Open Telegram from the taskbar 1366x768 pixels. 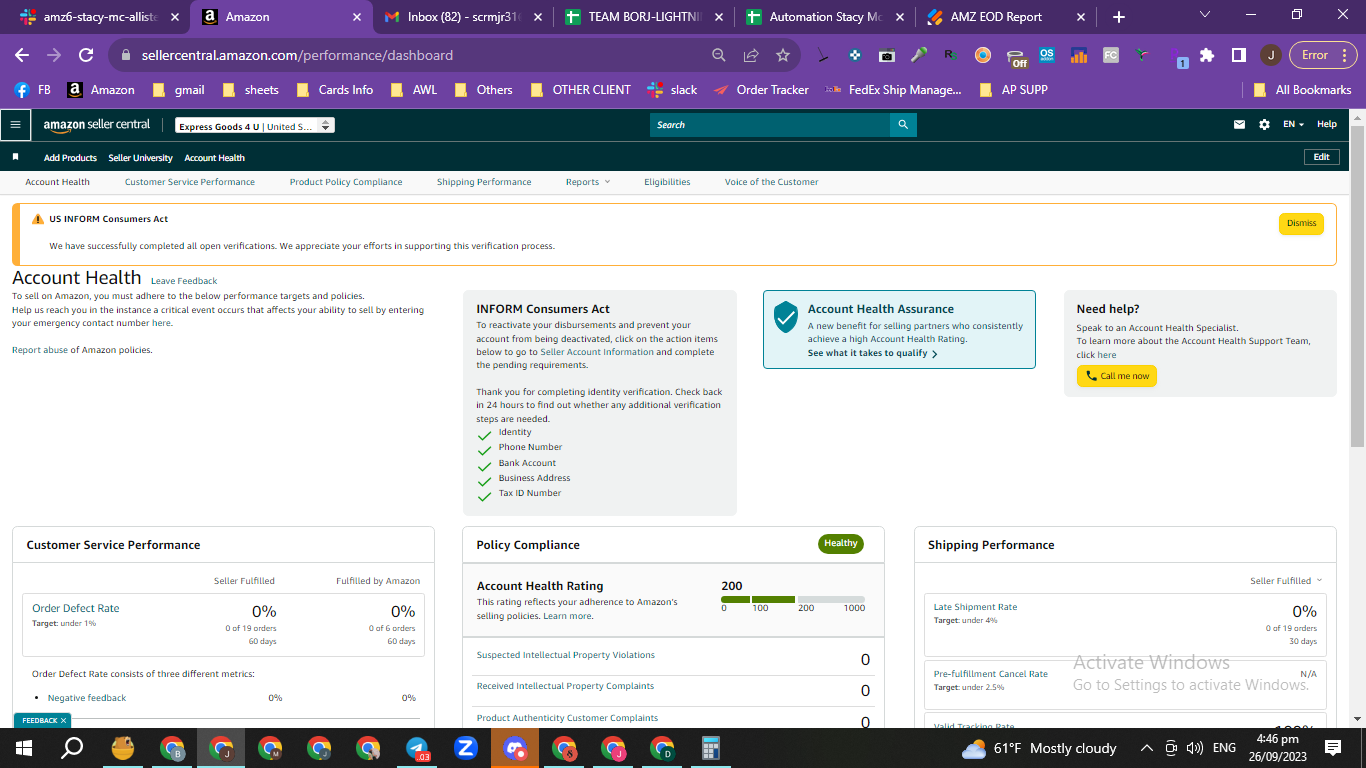pyautogui.click(x=417, y=748)
